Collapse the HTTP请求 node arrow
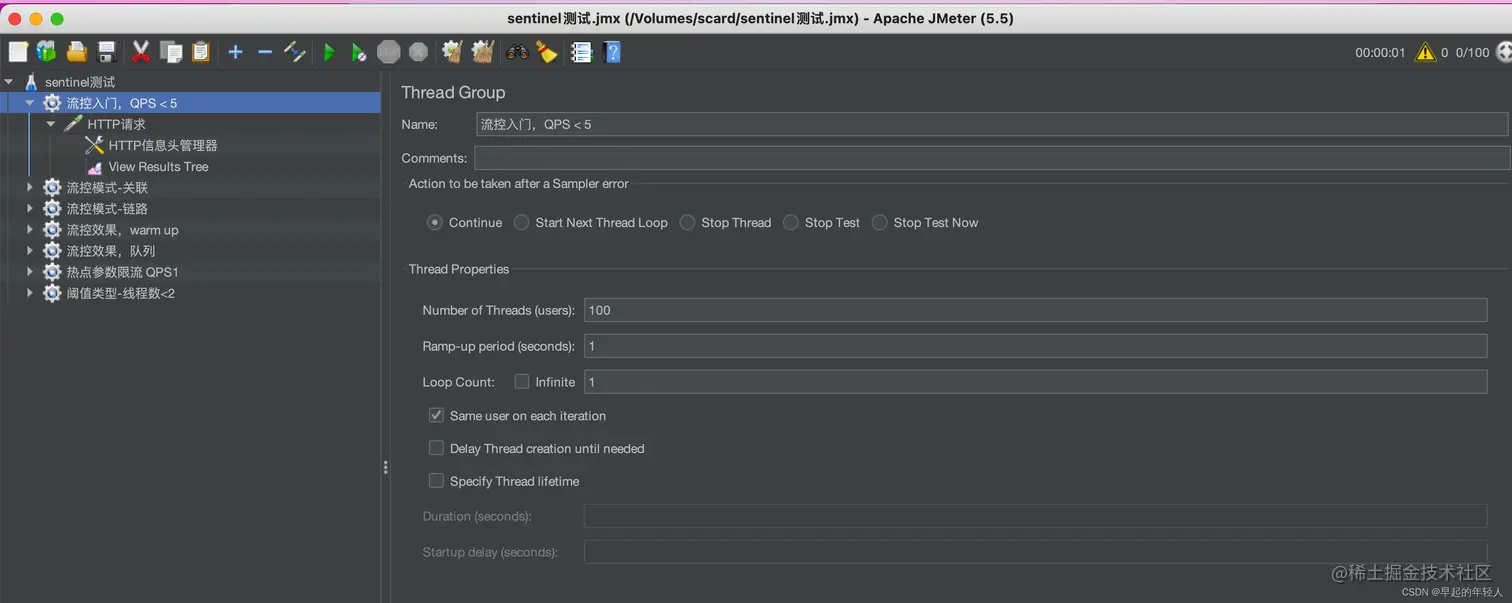 [x=51, y=124]
